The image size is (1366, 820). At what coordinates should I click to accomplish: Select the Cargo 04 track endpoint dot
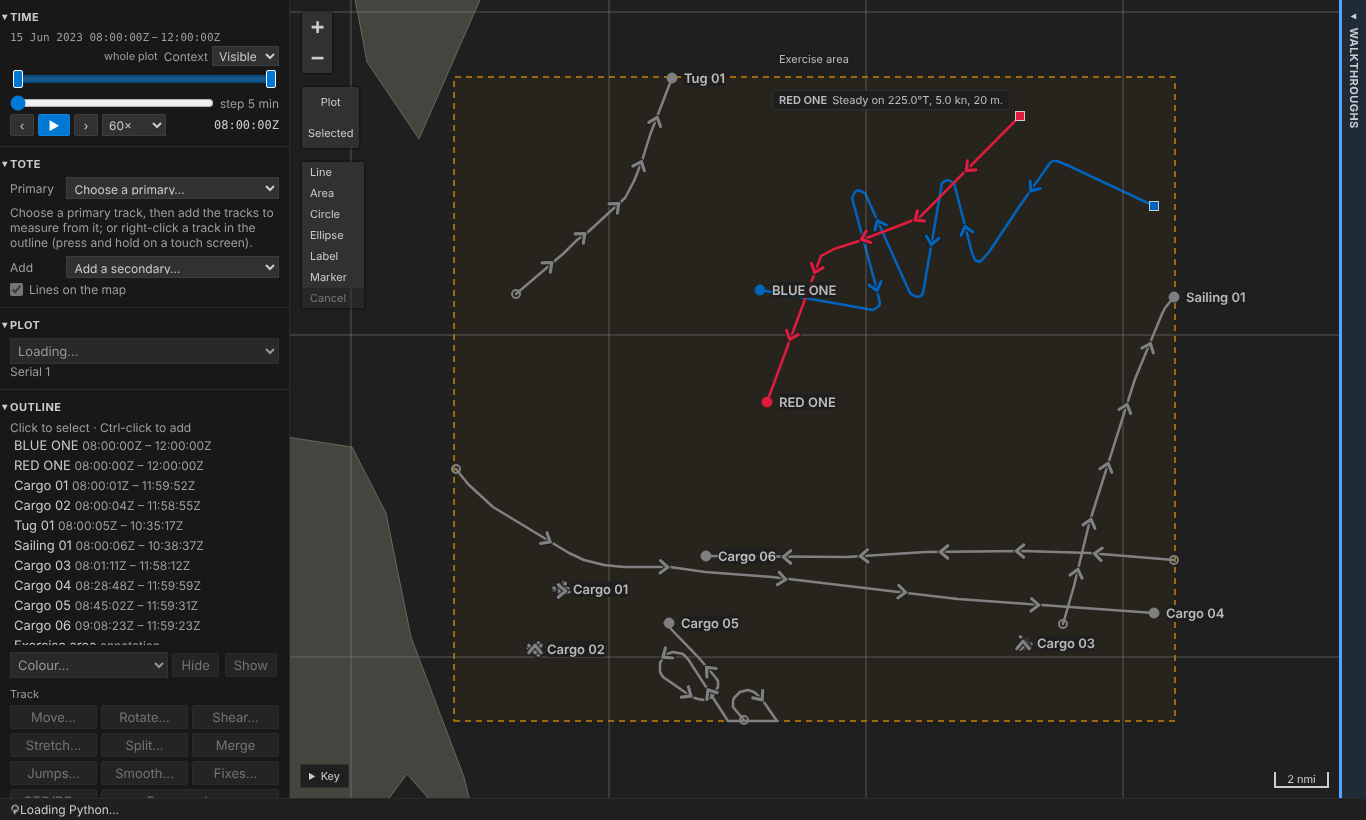tap(1154, 613)
